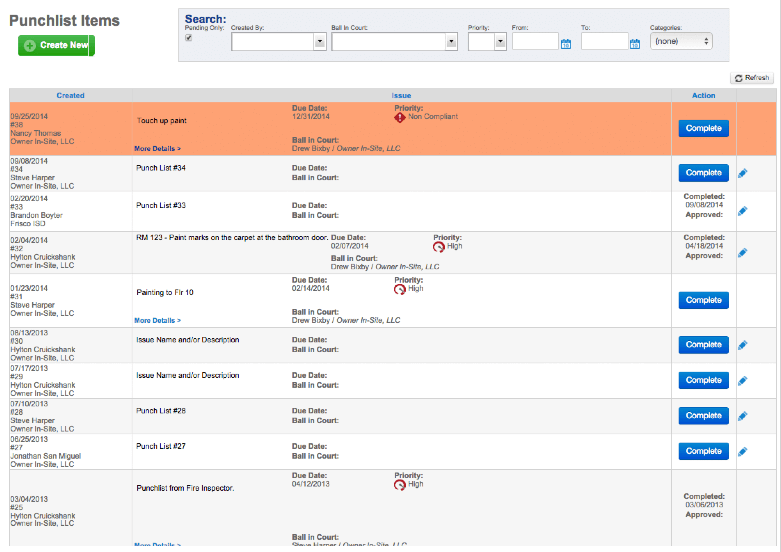Click Brandon Boyter creator name
Screen dimensions: 781x552
[36, 215]
